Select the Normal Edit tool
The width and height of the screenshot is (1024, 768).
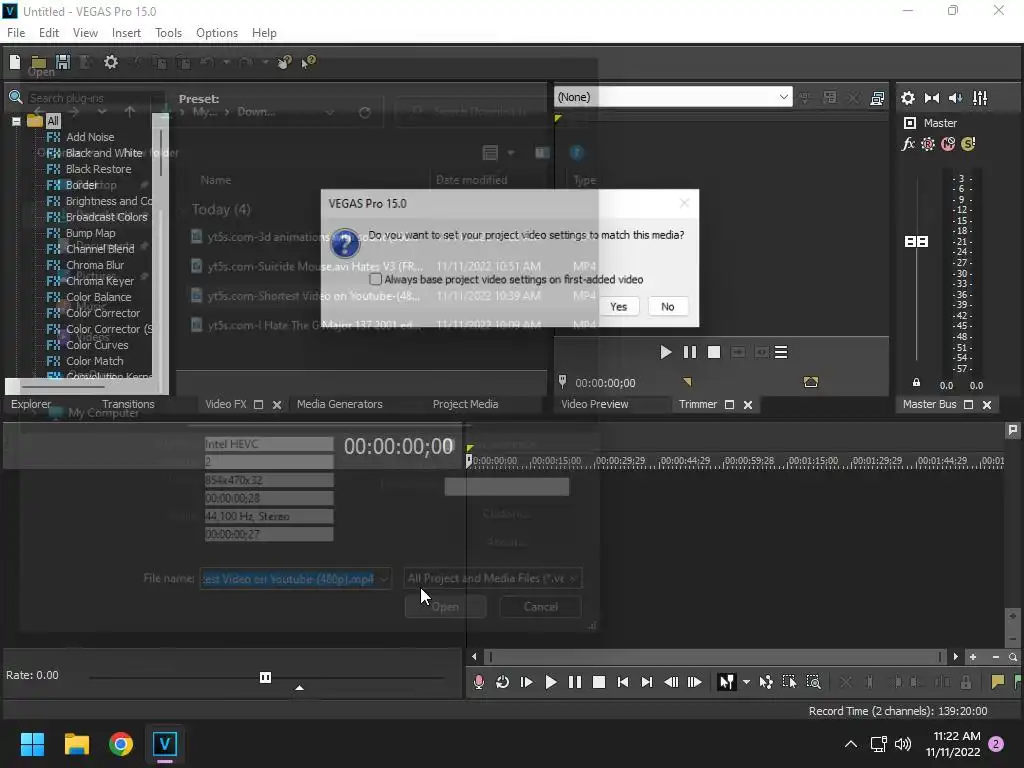coord(726,682)
